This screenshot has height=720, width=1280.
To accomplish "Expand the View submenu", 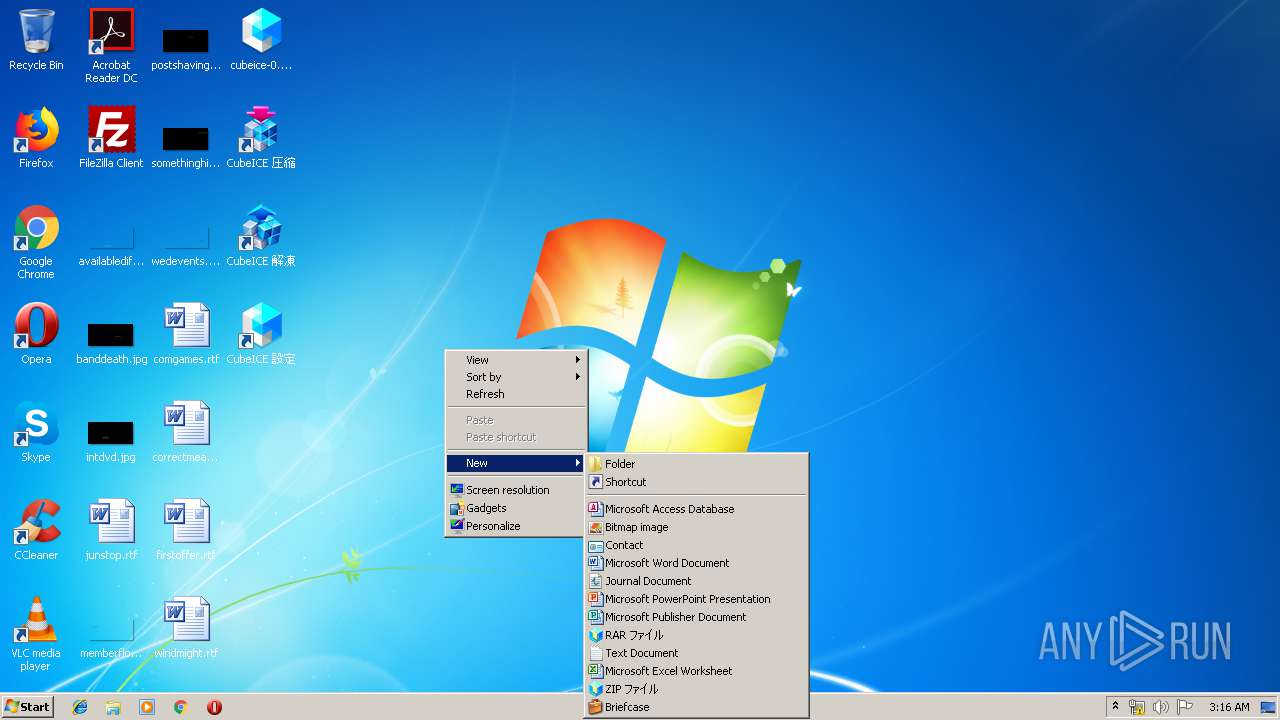I will click(x=516, y=360).
